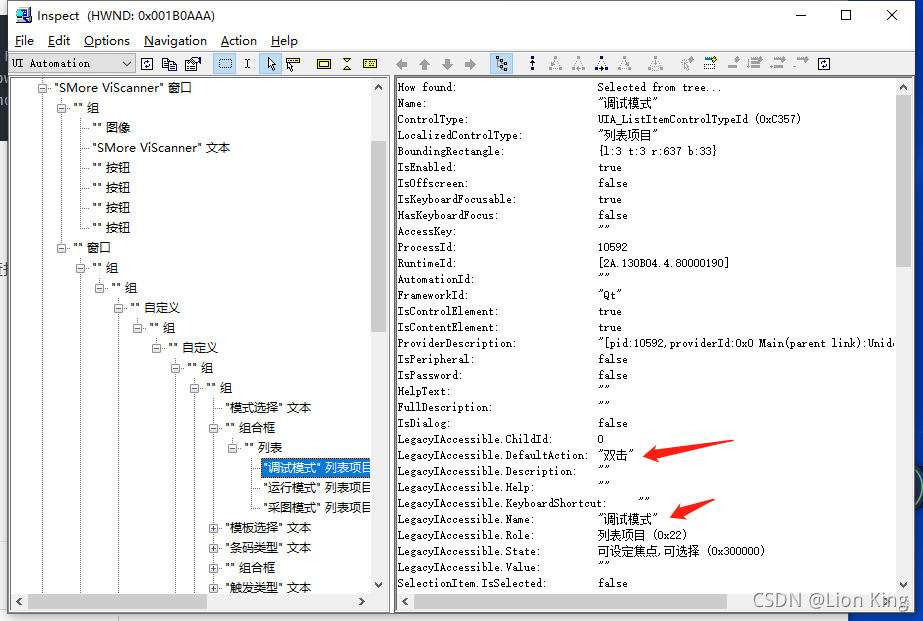Click the FrameworkId value "Qt"
Viewport: 923px width, 621px height.
pyautogui.click(x=610, y=295)
